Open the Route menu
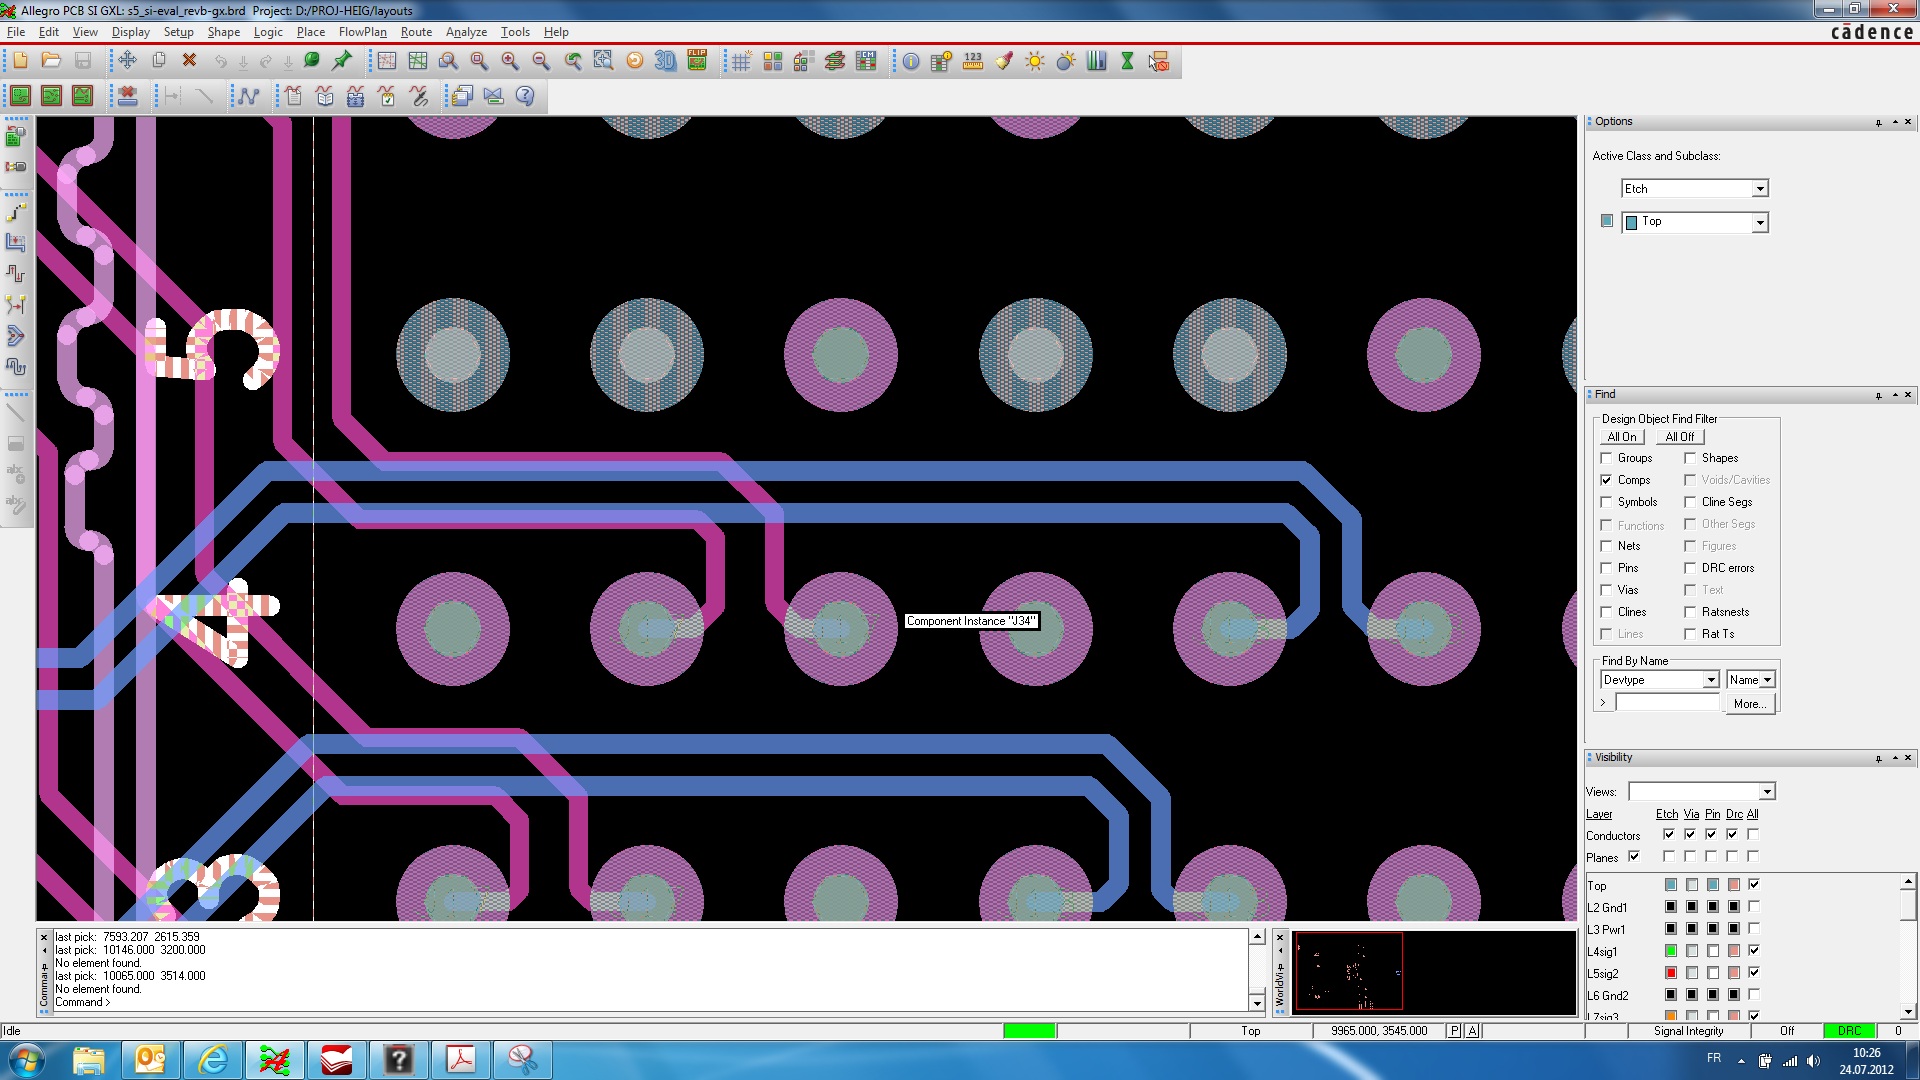This screenshot has height=1080, width=1920. 416,31
